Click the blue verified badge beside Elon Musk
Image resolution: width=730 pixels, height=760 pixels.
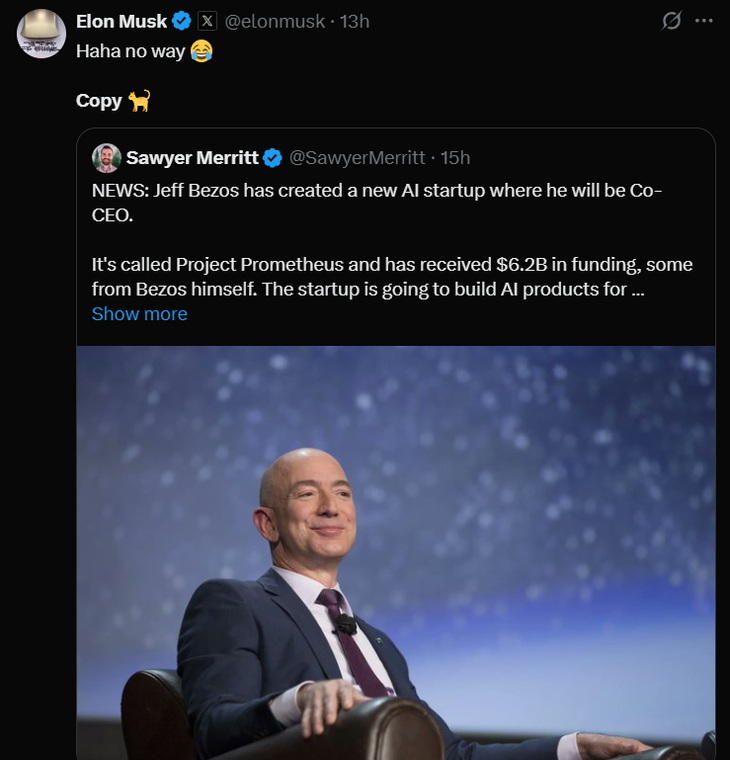tap(182, 20)
